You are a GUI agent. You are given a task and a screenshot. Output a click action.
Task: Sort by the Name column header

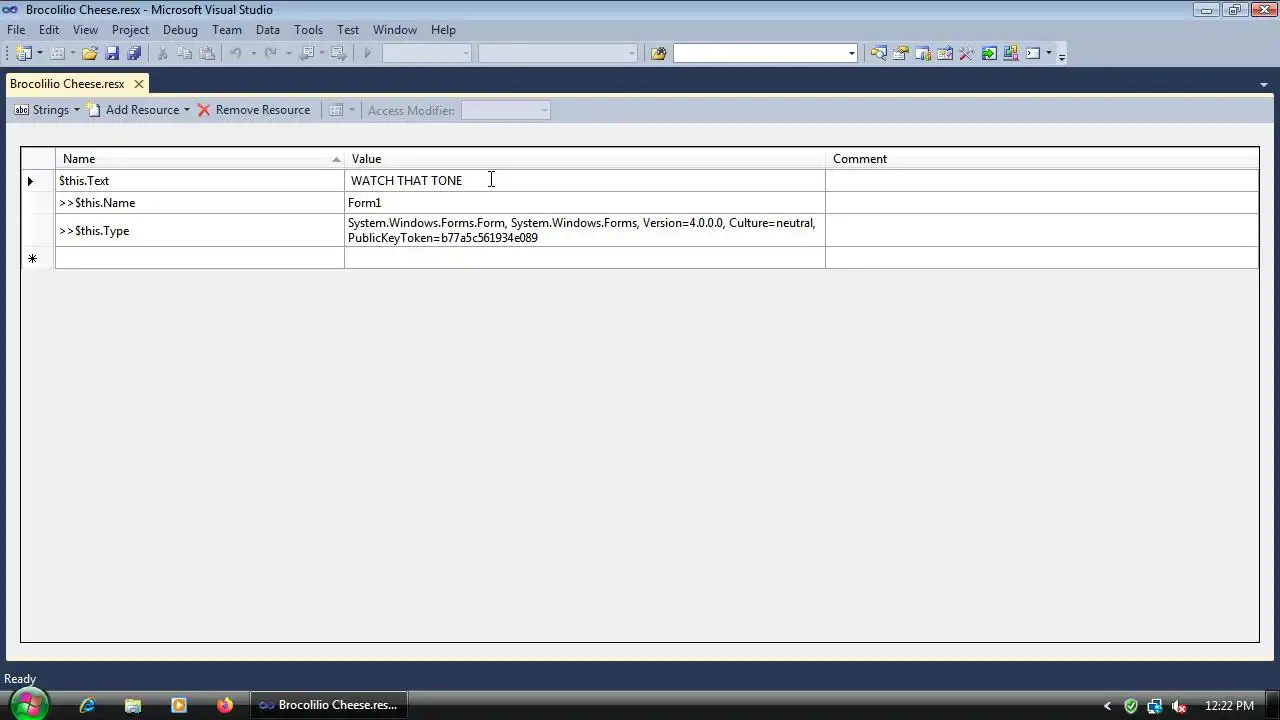pos(200,159)
